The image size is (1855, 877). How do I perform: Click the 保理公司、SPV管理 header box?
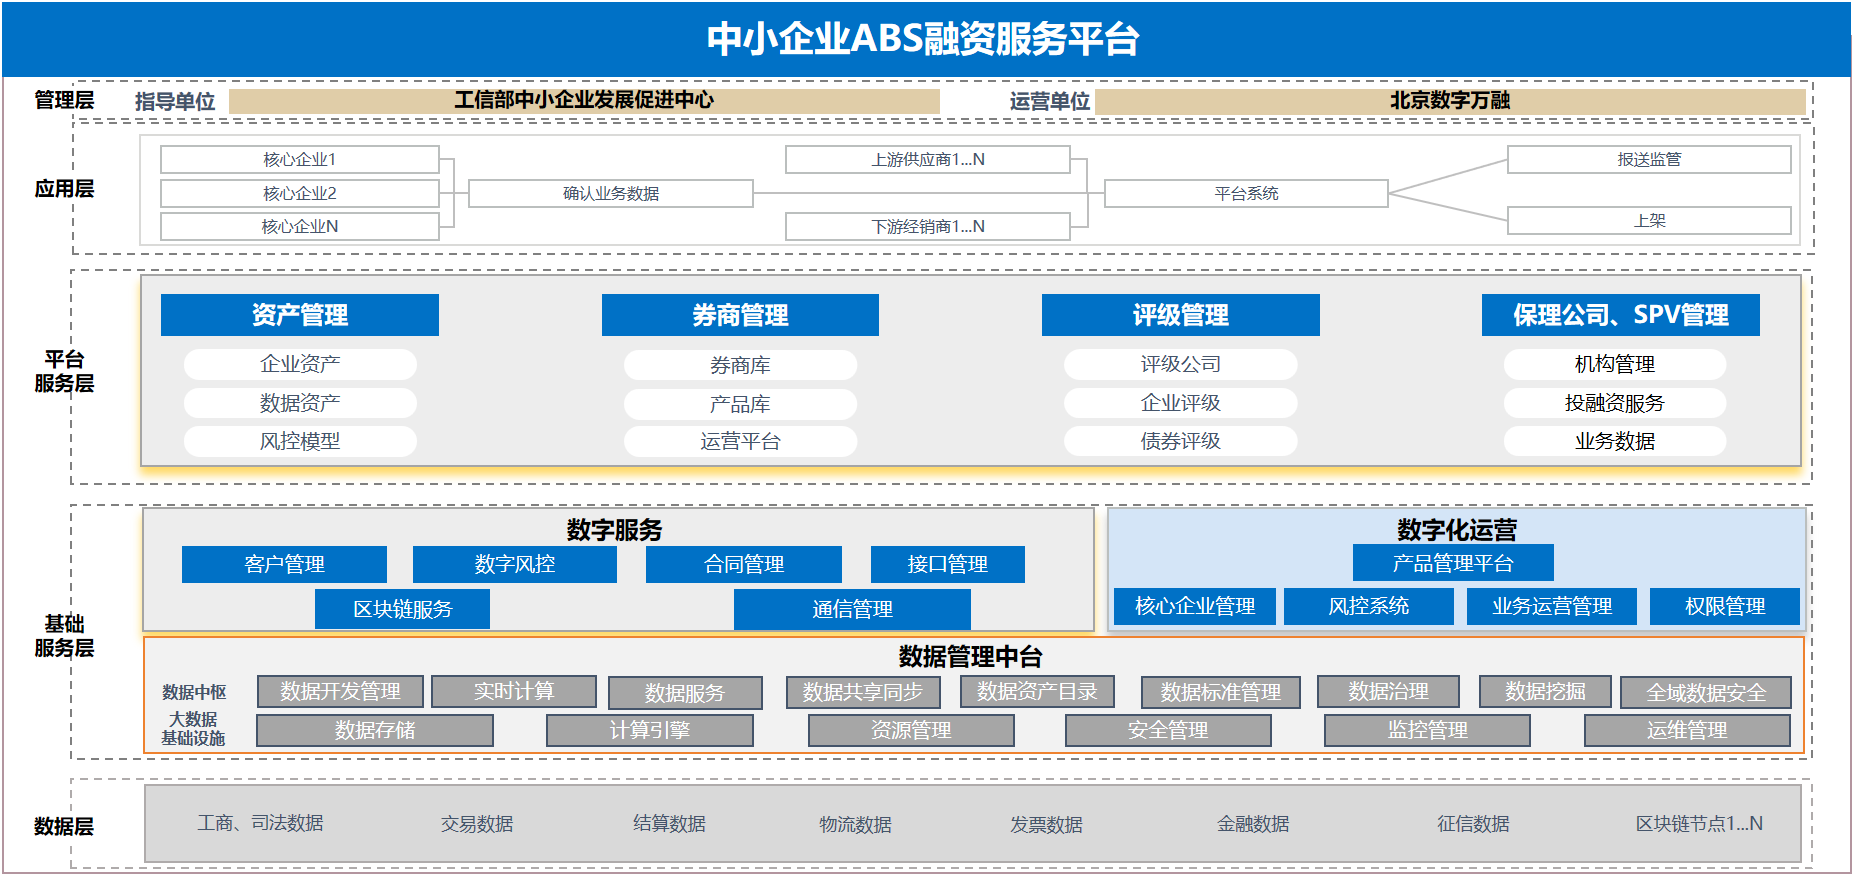(x=1621, y=315)
